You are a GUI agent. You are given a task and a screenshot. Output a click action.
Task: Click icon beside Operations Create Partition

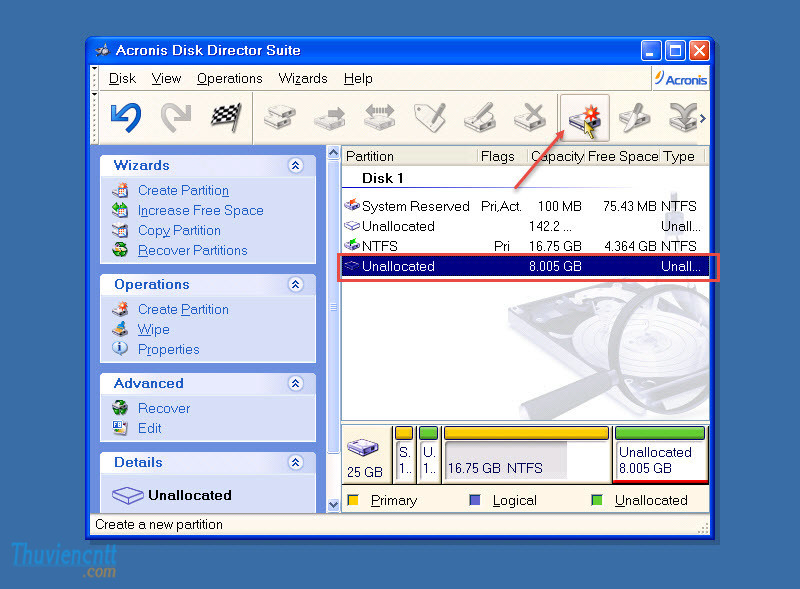[x=120, y=309]
